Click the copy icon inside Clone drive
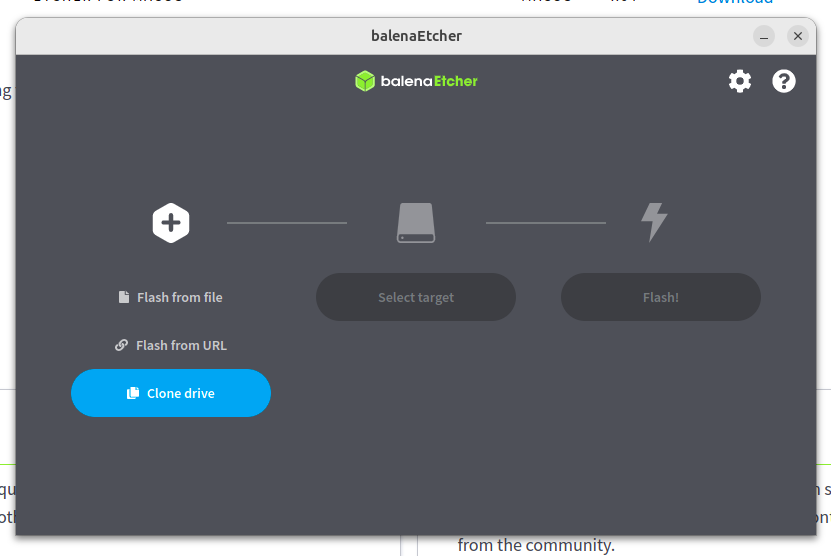The height and width of the screenshot is (556, 831). pyautogui.click(x=132, y=393)
